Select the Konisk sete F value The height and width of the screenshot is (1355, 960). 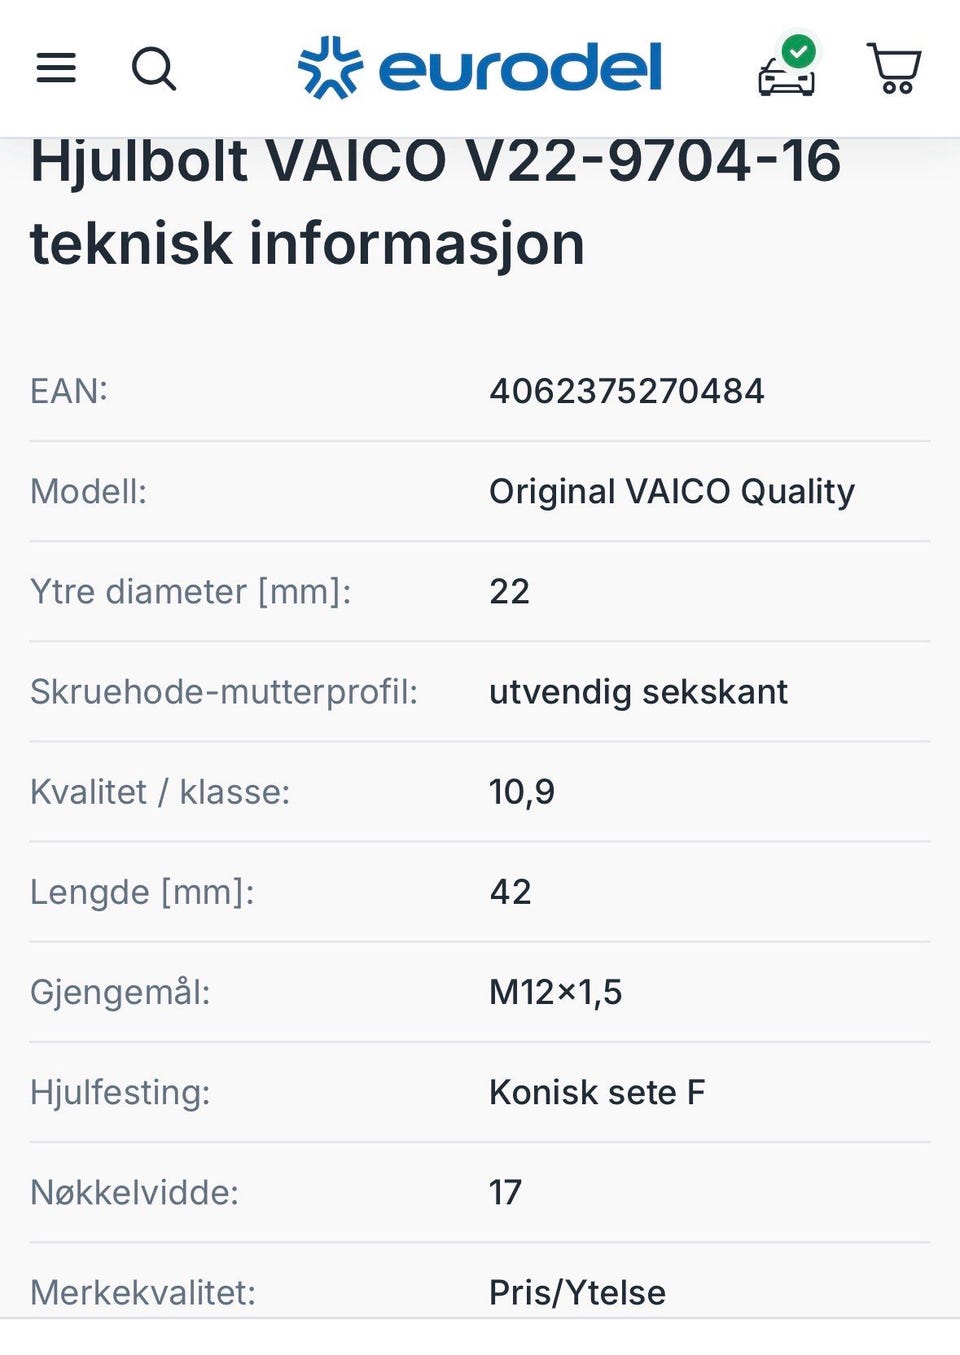pyautogui.click(x=597, y=1092)
